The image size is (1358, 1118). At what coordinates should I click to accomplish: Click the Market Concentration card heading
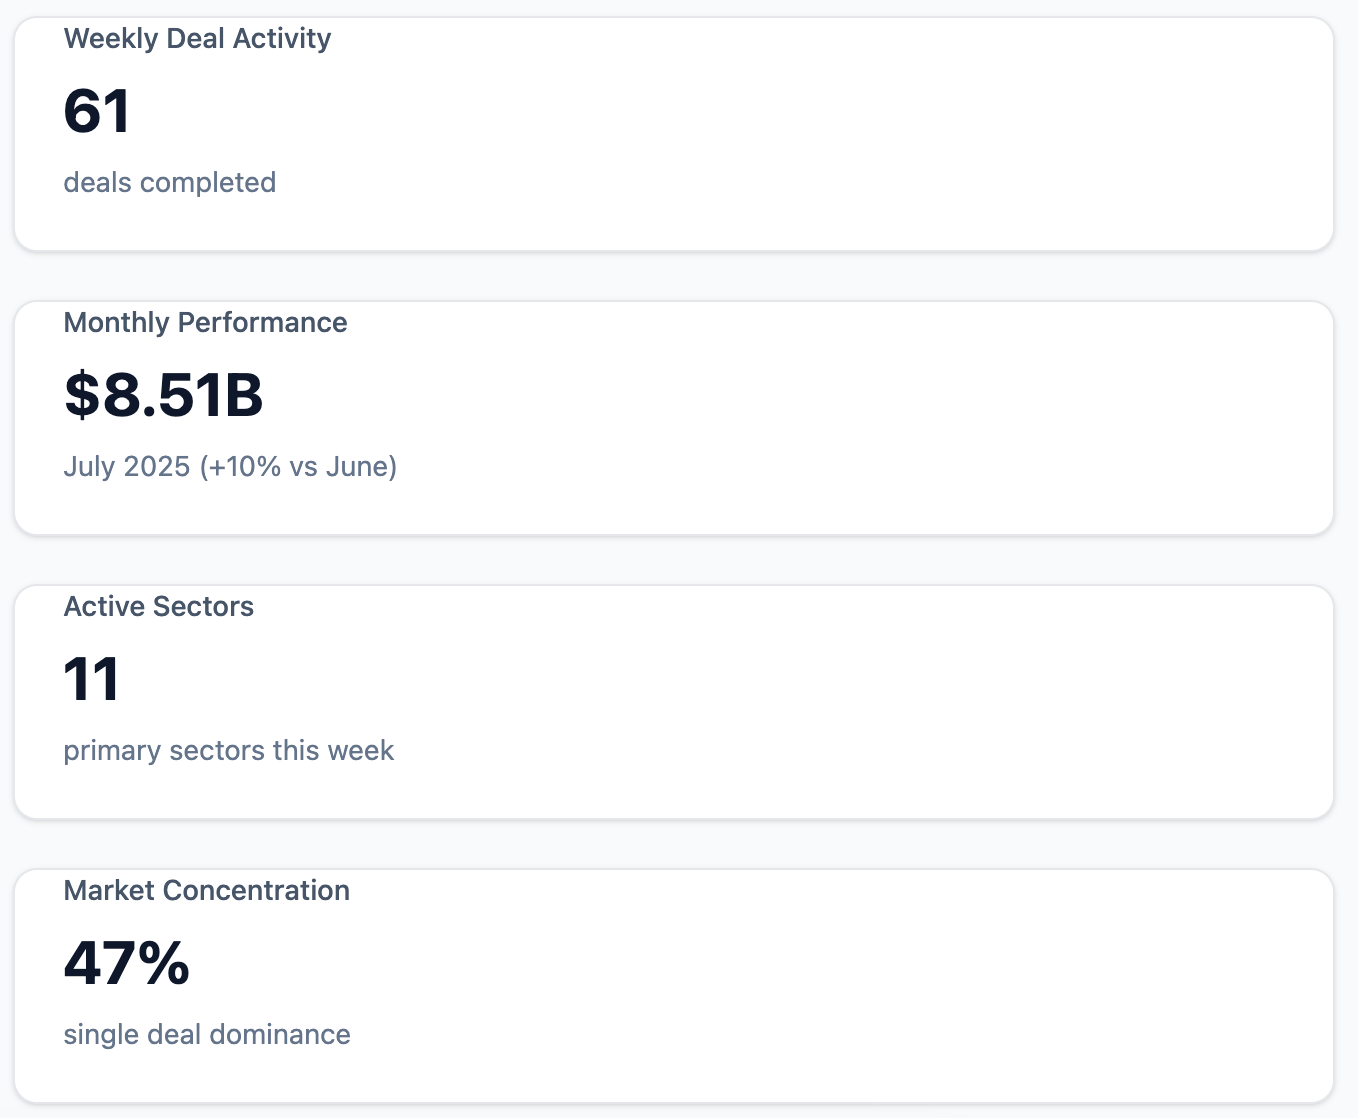pos(206,891)
